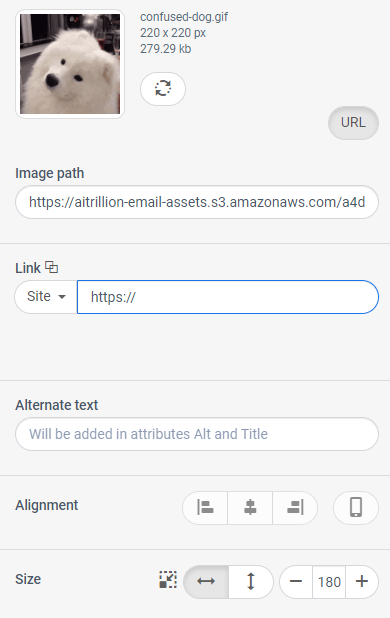Image resolution: width=390 pixels, height=618 pixels.
Task: Align image to the left
Action: [205, 507]
